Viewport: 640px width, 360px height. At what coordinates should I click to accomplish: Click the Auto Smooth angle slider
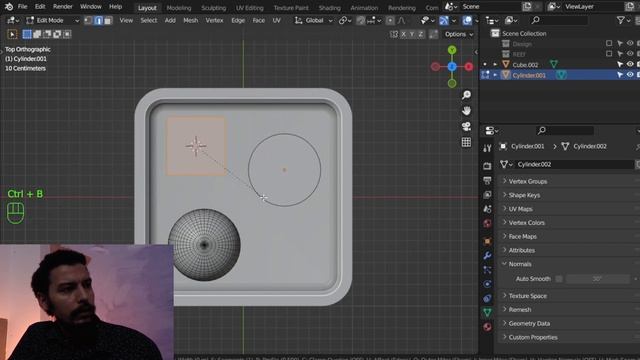(x=598, y=279)
